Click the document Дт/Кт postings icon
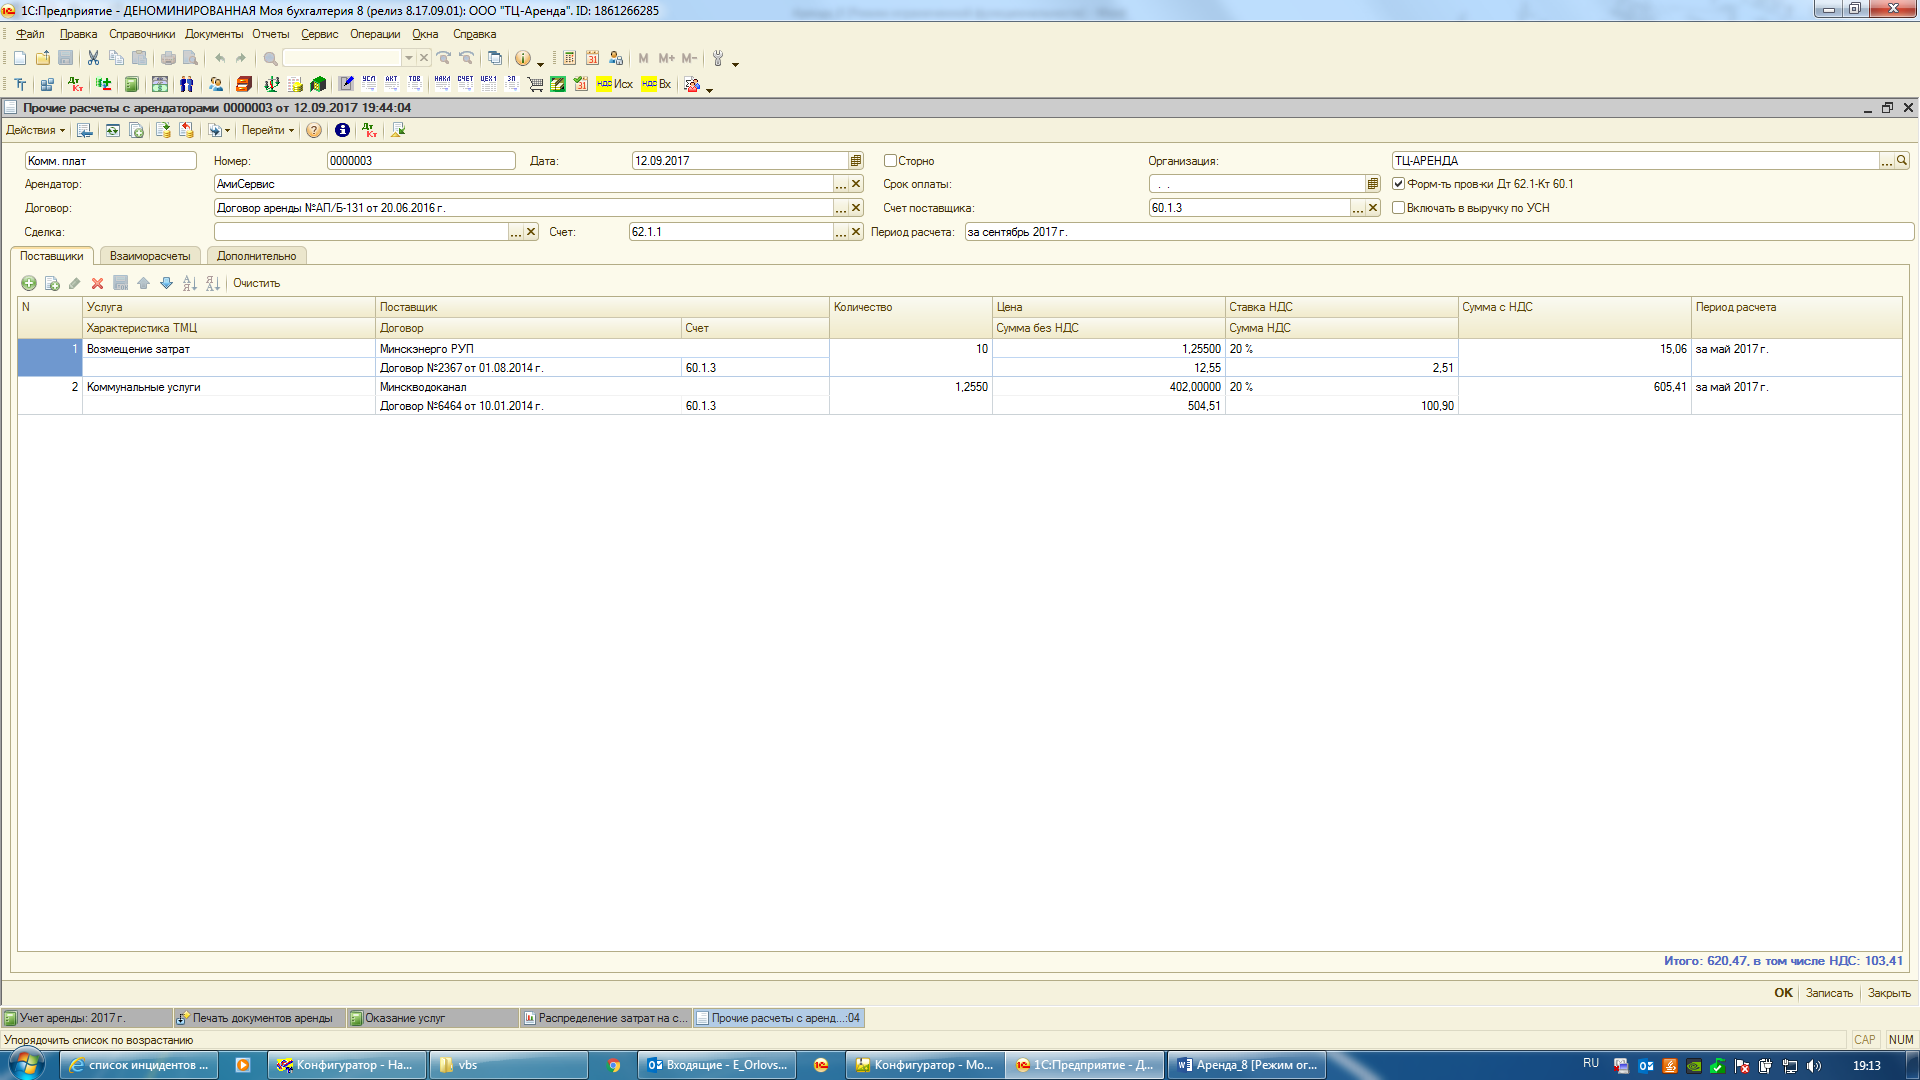This screenshot has width=1920, height=1080. point(369,131)
